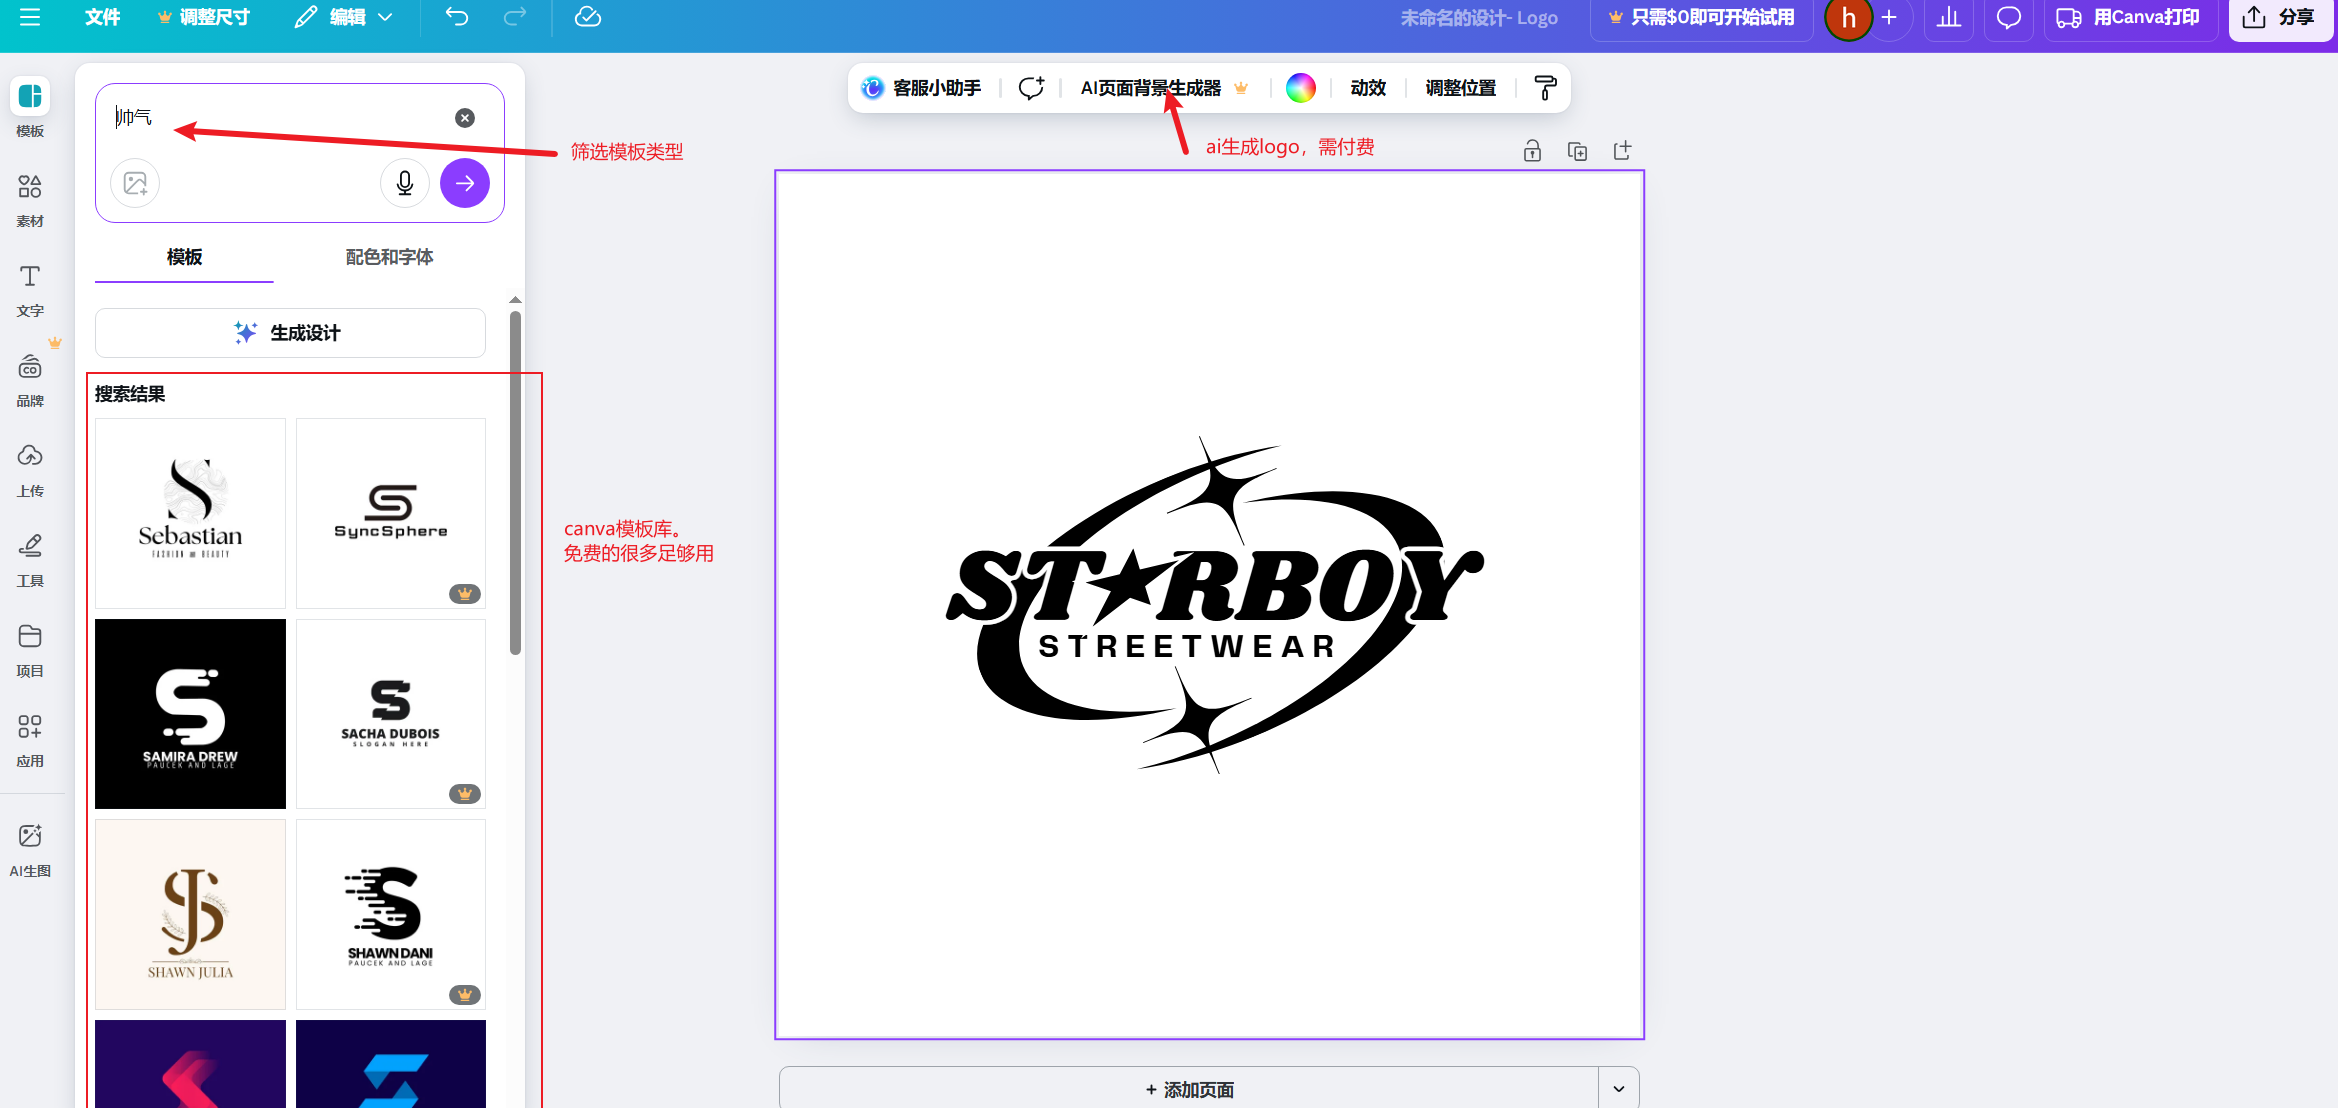Click the 分享 share button
The height and width of the screenshot is (1108, 2338).
coord(2281,17)
